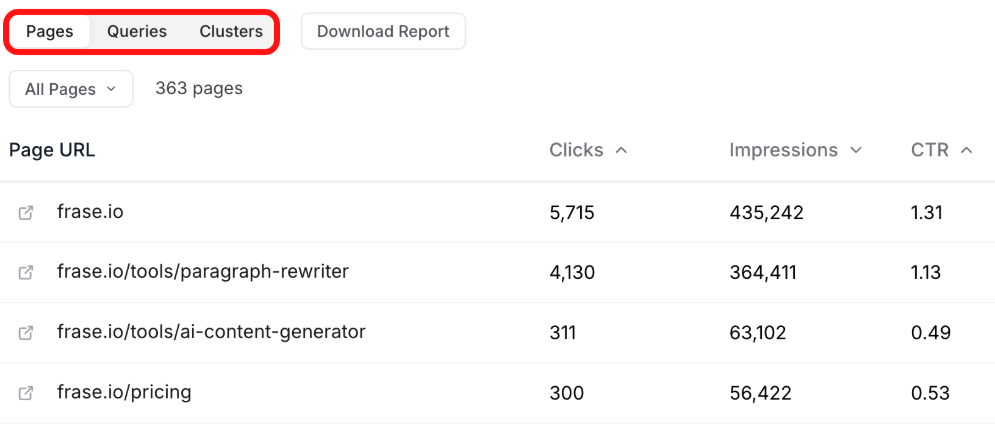Open external link icon for ai-content-generator page
Viewport: 995px width, 441px height.
click(x=27, y=332)
